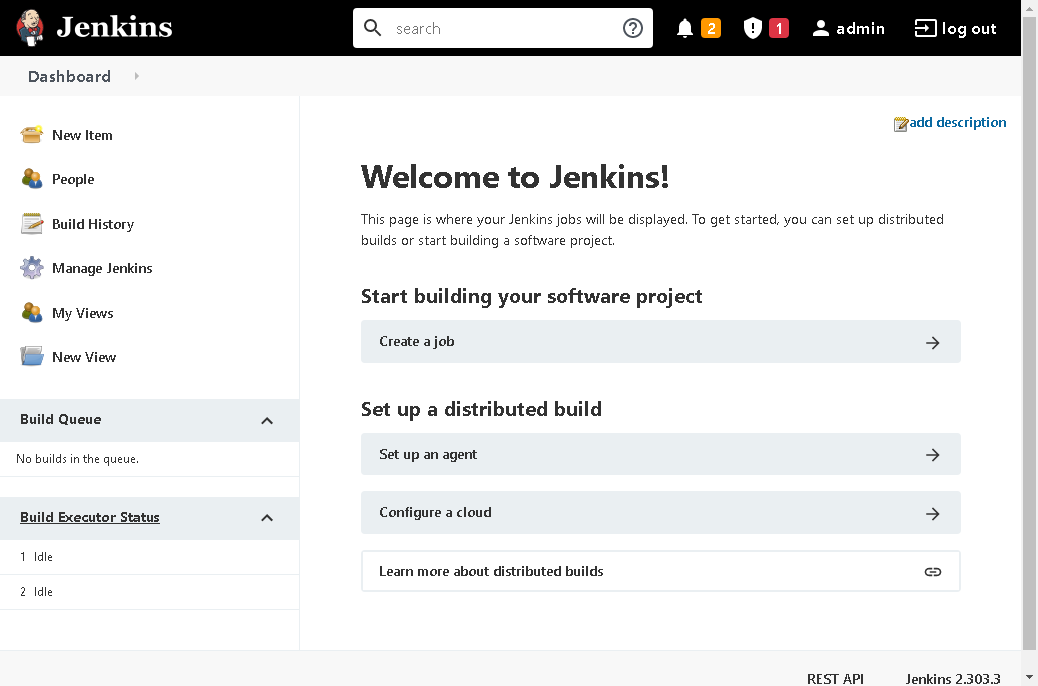Open the security warnings shield icon
The image size is (1038, 686).
pos(753,28)
